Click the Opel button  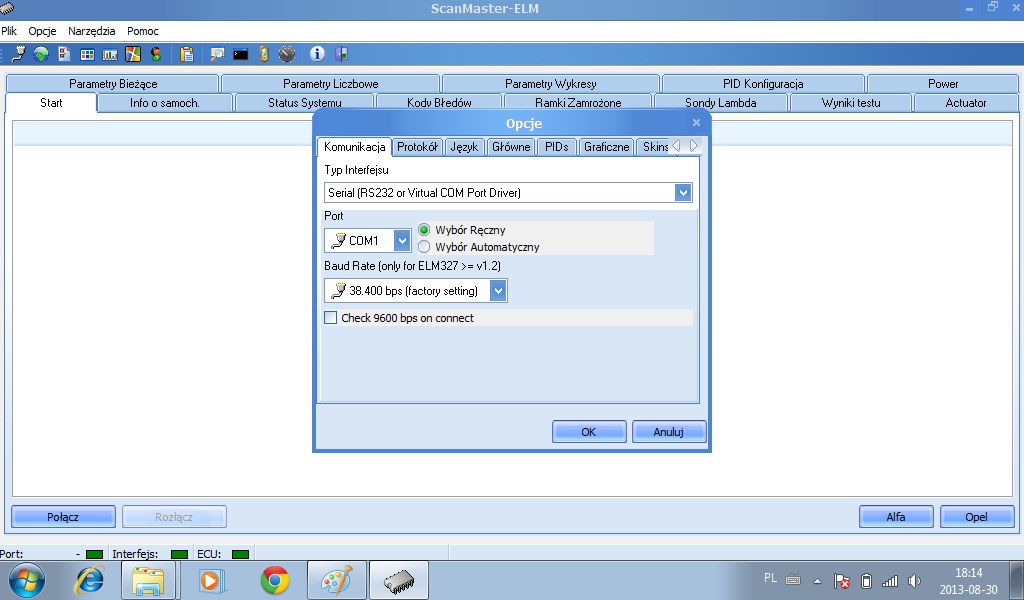click(x=977, y=516)
